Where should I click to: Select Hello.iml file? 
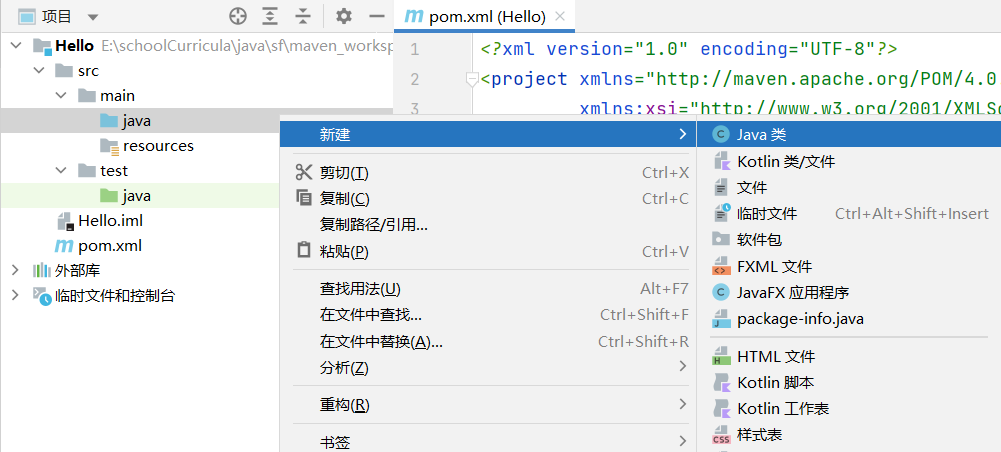coord(110,221)
